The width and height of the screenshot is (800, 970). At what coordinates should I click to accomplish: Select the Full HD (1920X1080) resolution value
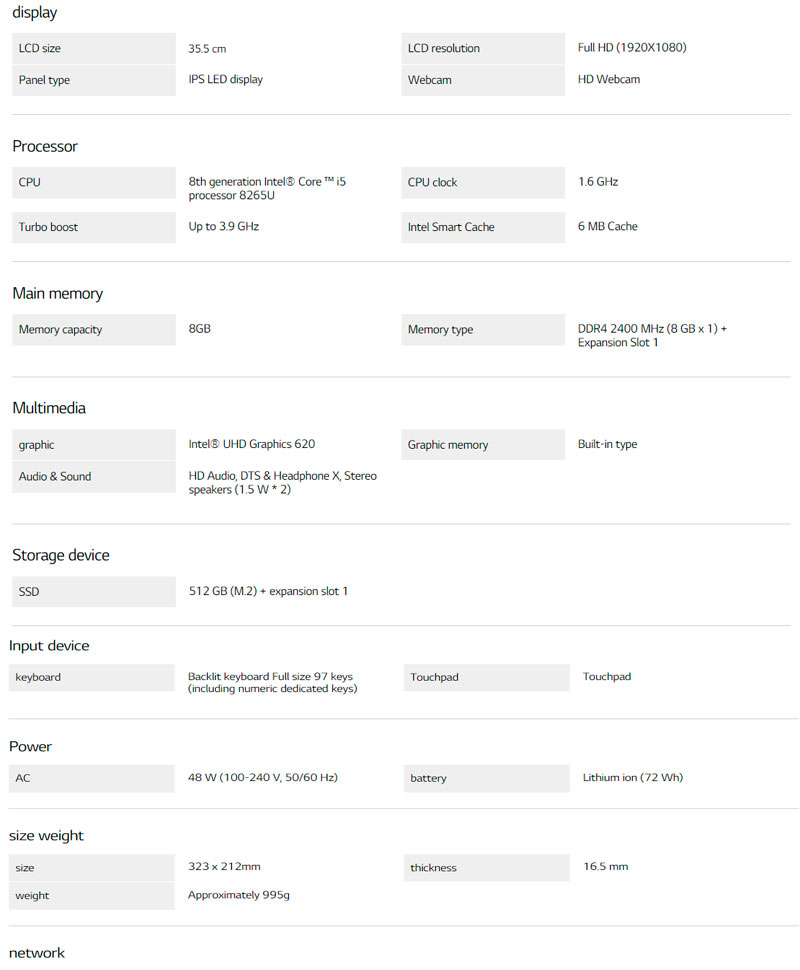632,47
